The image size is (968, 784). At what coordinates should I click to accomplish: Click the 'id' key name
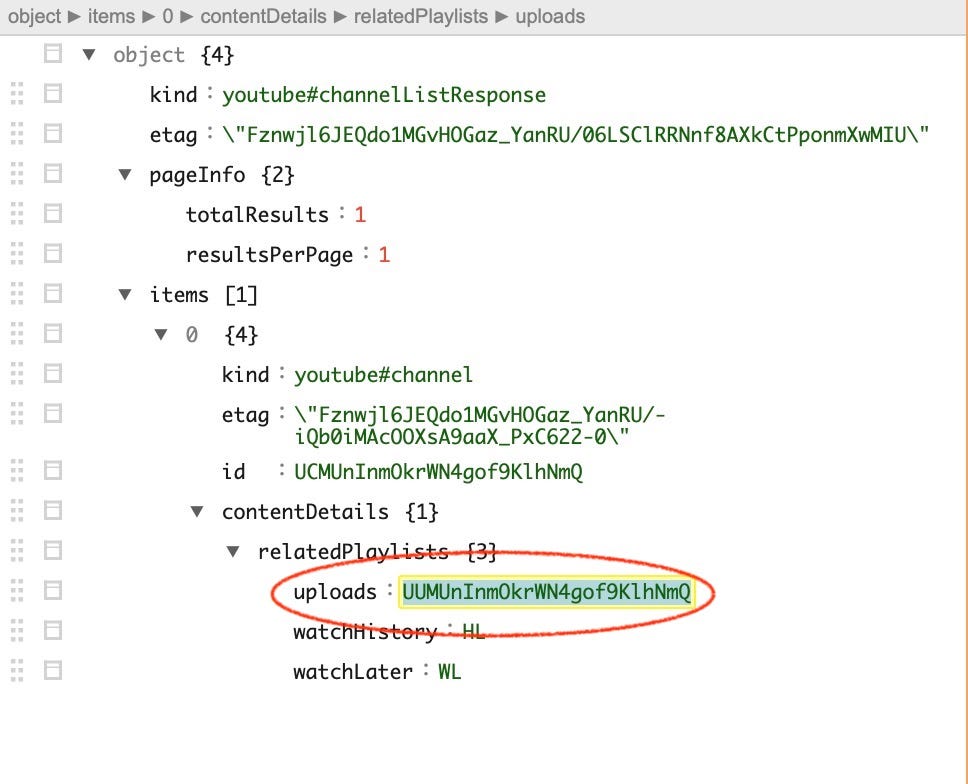[x=233, y=472]
